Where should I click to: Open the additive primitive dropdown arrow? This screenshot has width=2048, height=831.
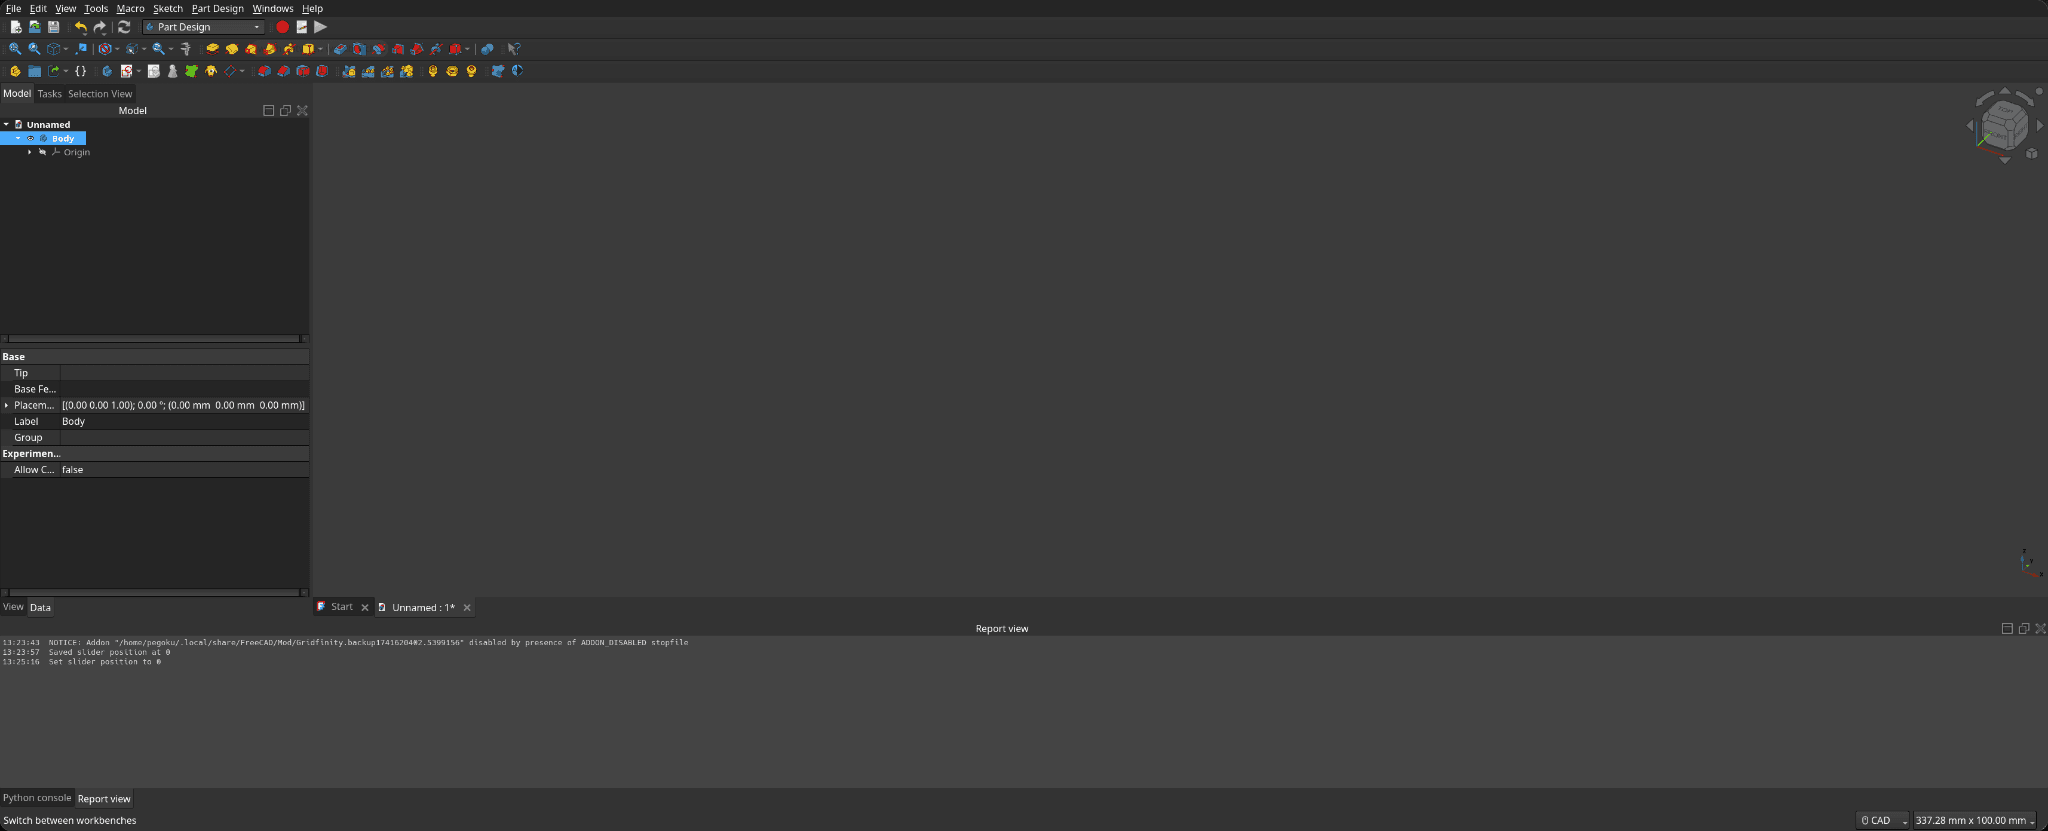pyautogui.click(x=320, y=49)
